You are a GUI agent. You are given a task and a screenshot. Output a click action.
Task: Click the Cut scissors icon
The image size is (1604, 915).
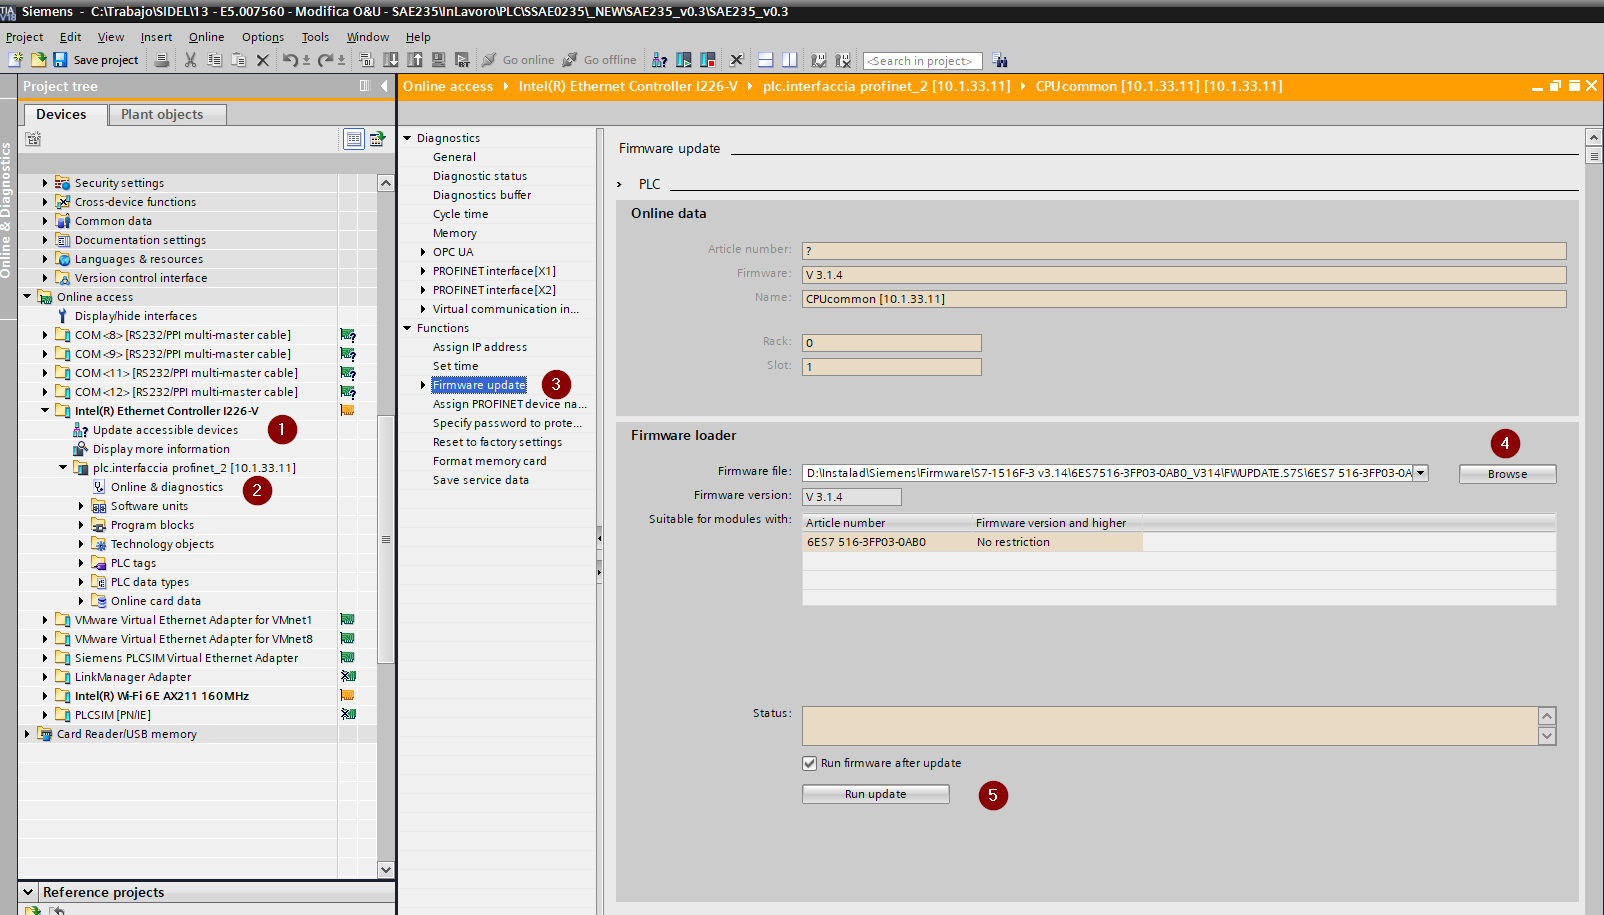coord(190,60)
